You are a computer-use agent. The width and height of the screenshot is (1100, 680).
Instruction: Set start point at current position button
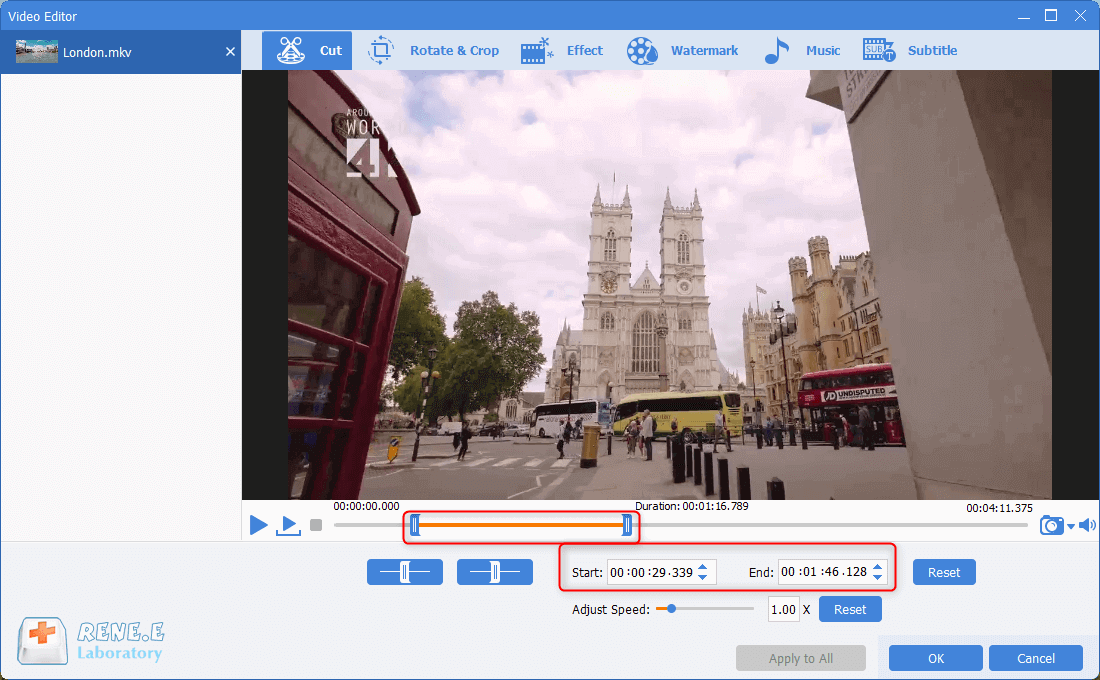click(405, 573)
